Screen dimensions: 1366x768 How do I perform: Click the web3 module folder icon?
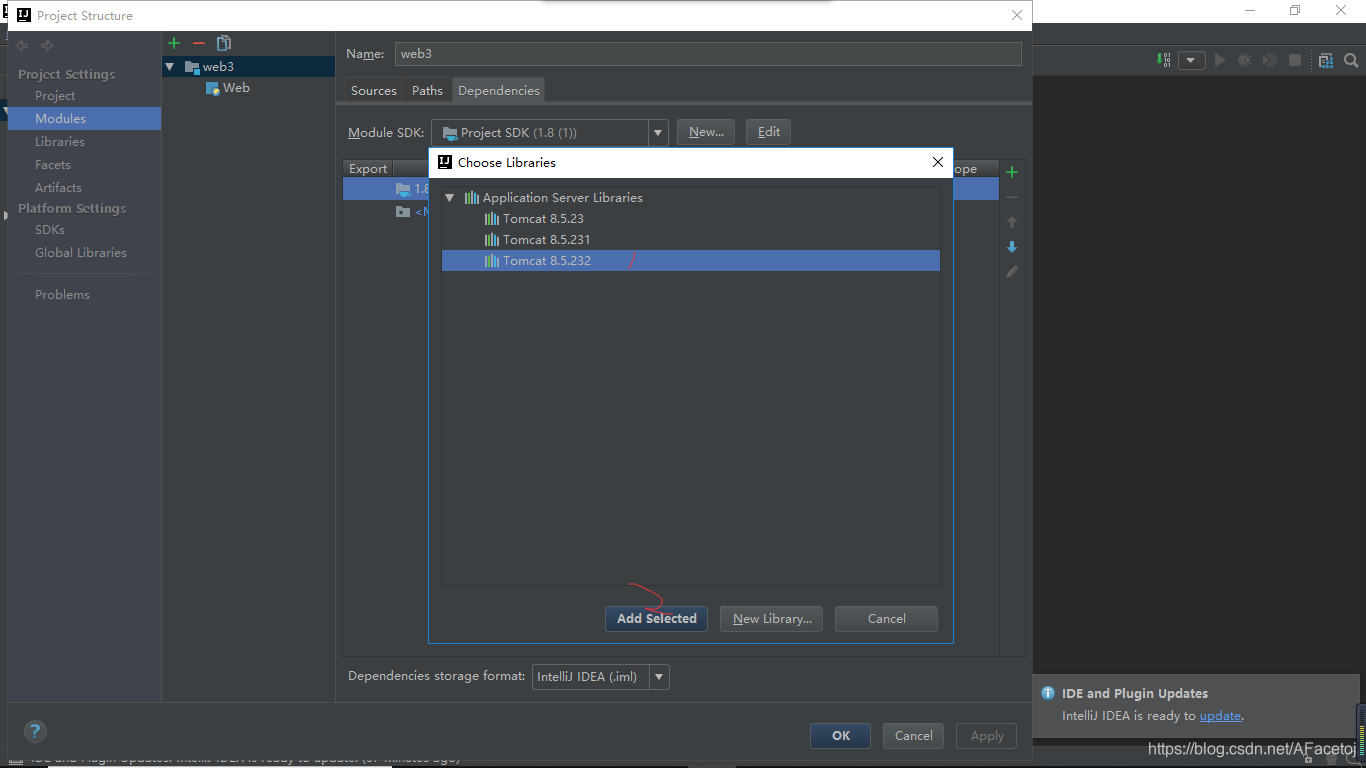pyautogui.click(x=192, y=67)
